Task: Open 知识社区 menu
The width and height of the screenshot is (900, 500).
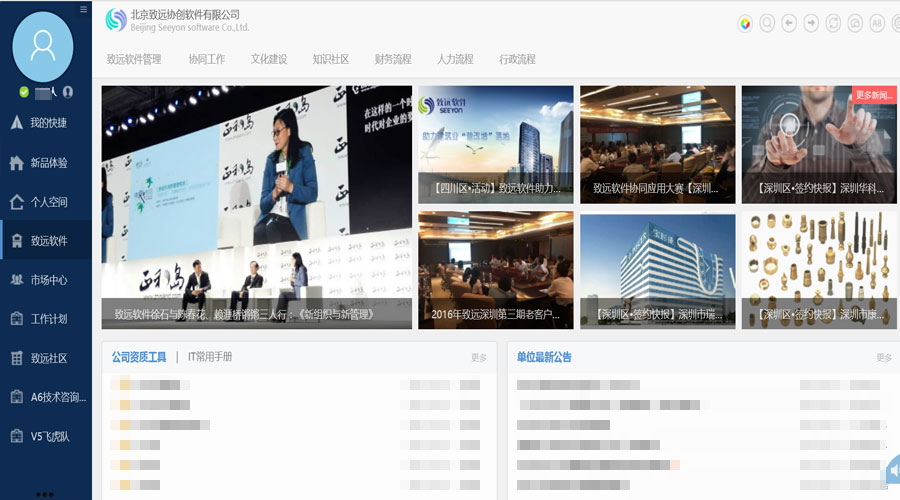Action: tap(331, 59)
